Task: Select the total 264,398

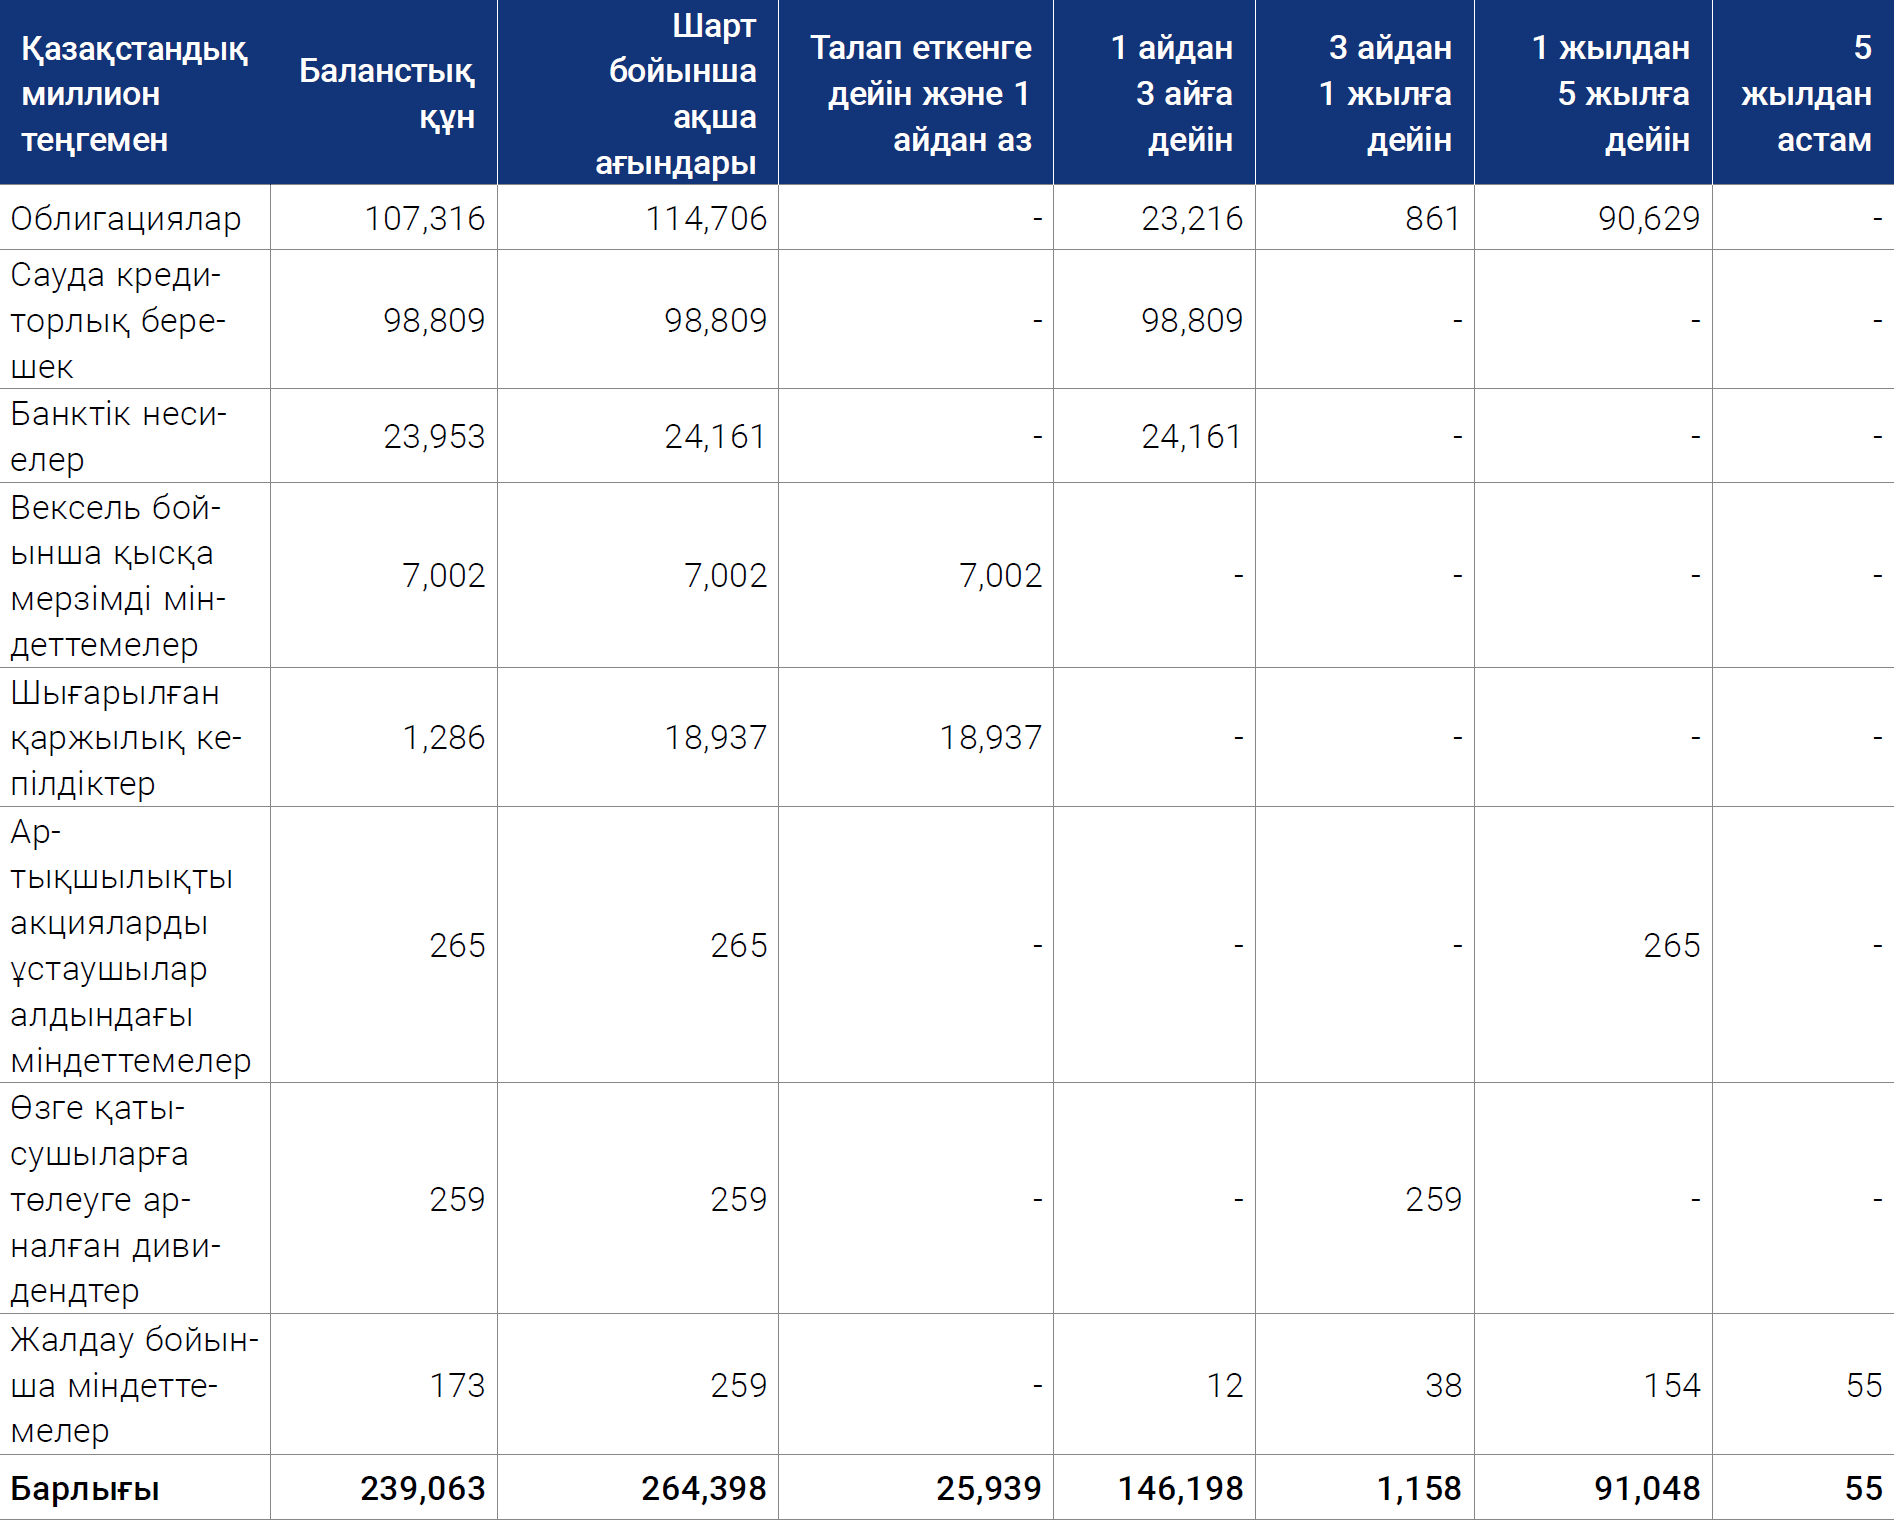Action: (704, 1488)
